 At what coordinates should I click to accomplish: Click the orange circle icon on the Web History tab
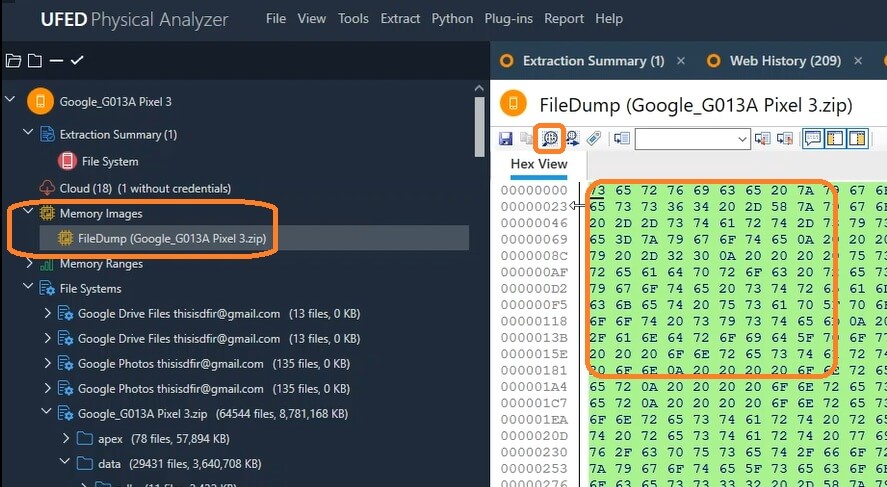tap(714, 61)
